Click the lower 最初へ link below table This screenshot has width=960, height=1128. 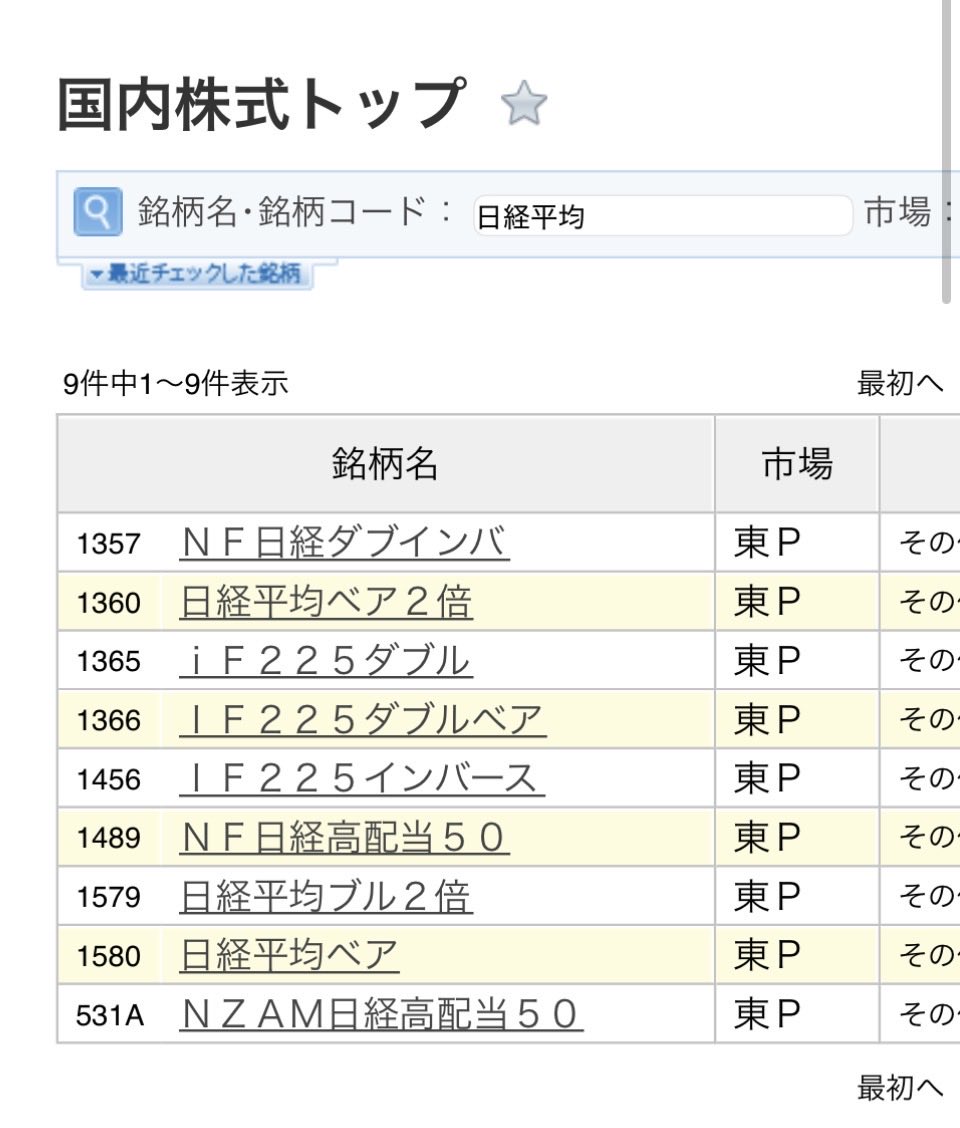(900, 1087)
